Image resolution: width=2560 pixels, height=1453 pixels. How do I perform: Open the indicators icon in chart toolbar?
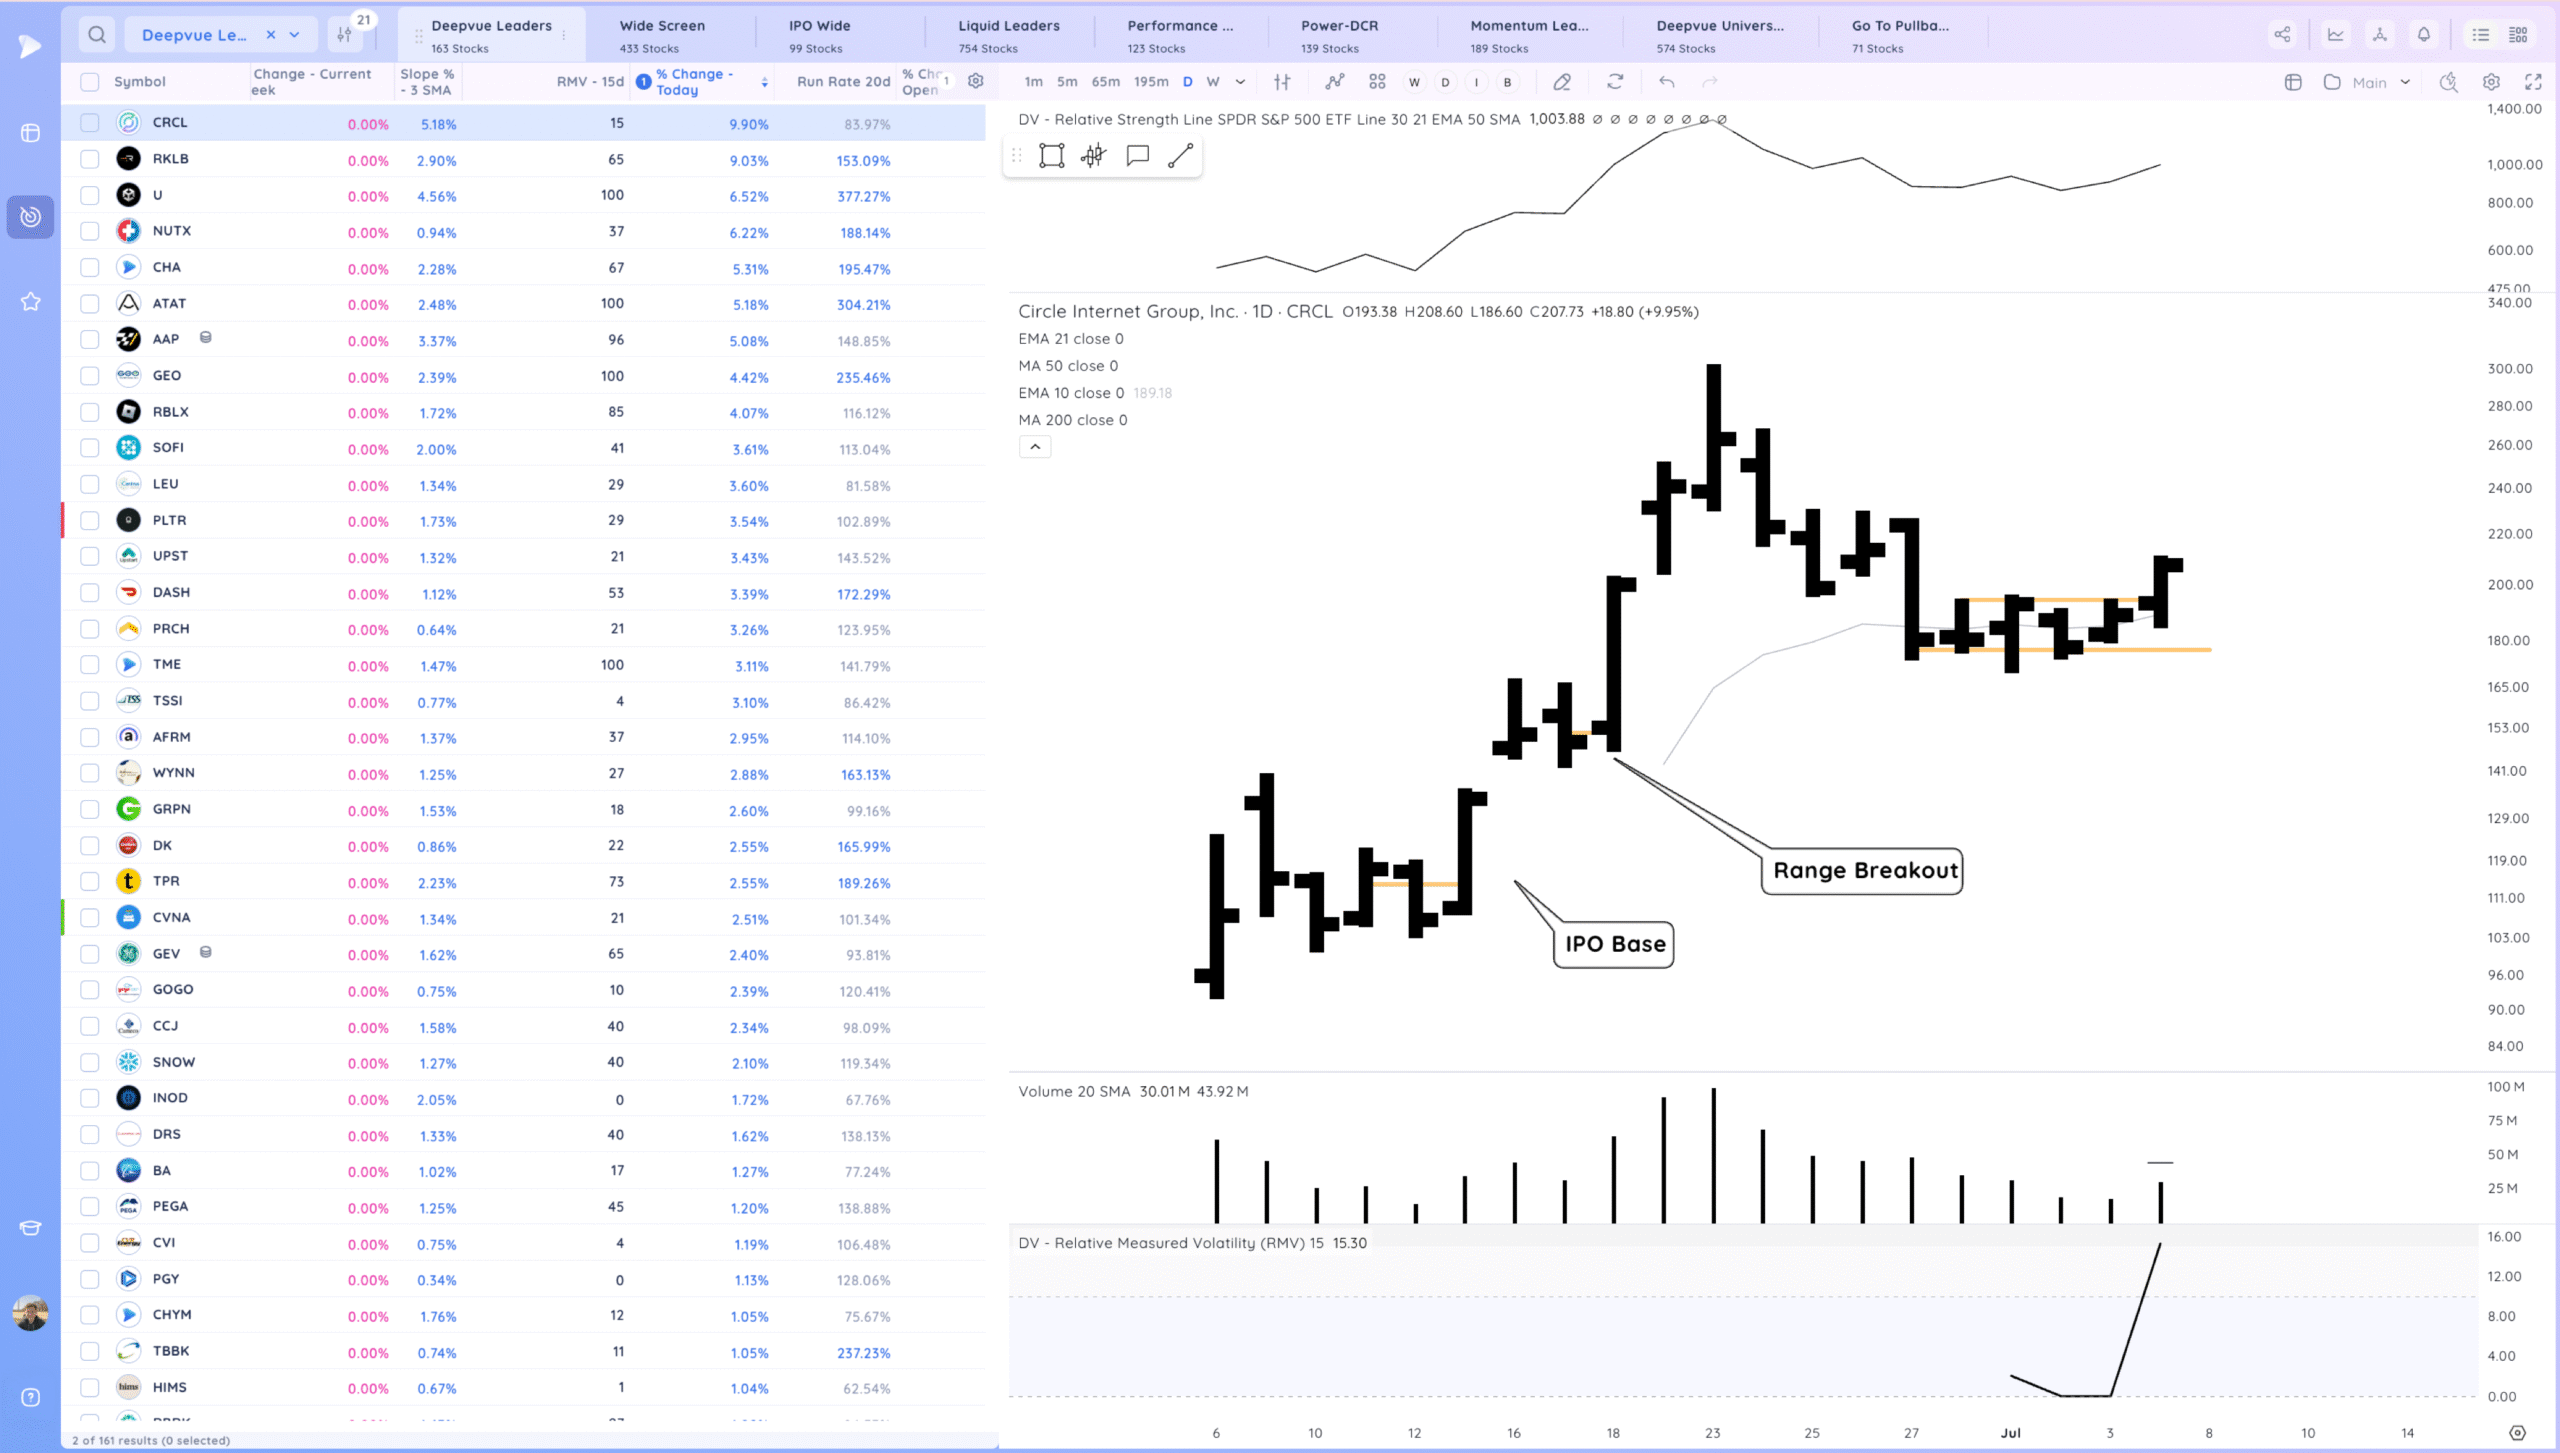[x=1335, y=82]
